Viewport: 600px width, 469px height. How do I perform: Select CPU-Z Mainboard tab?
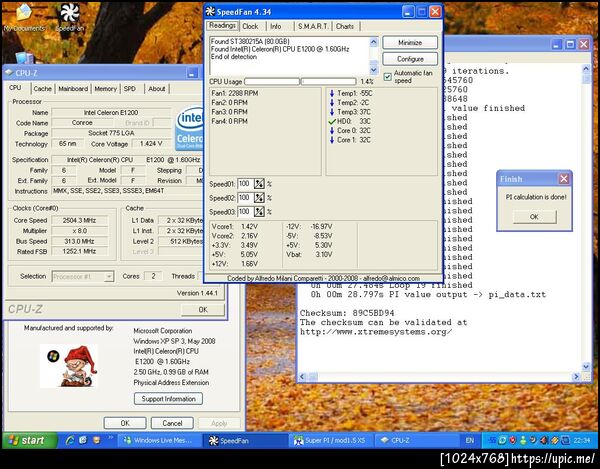[x=73, y=88]
